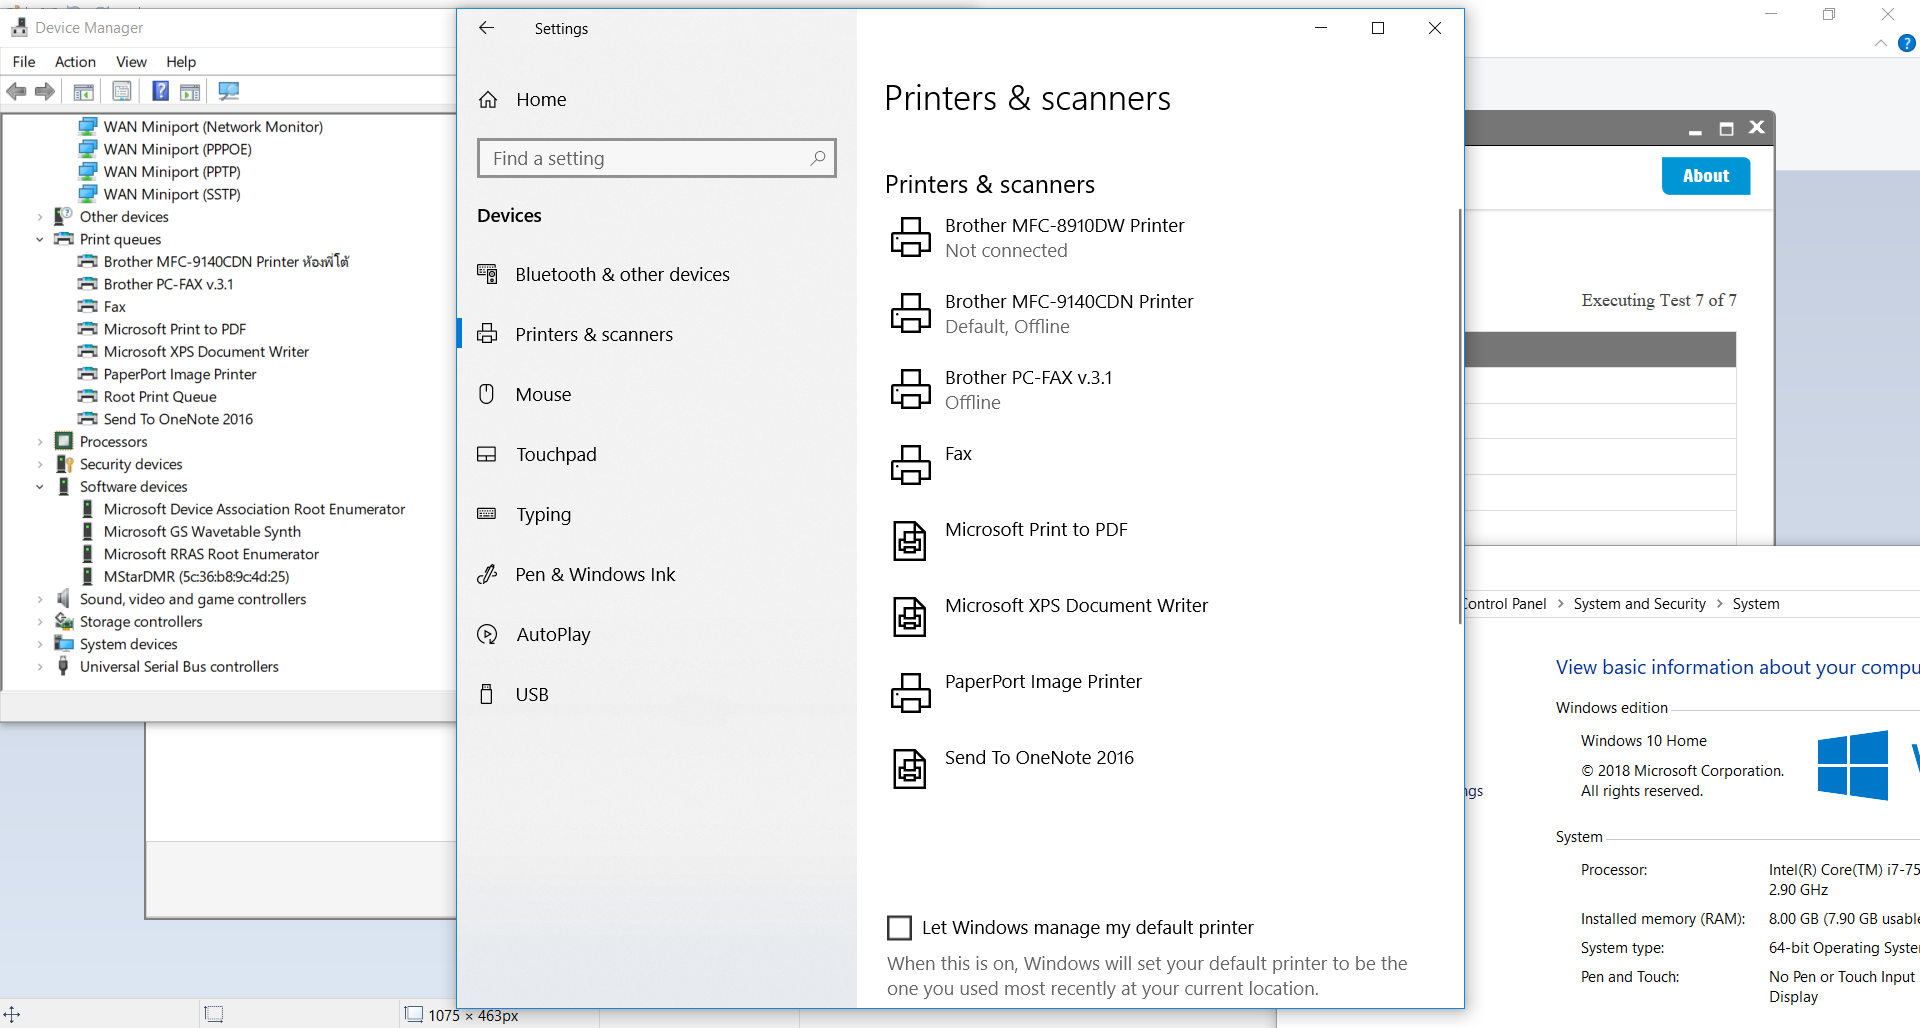
Task: Click the blue About button
Action: 1706,176
